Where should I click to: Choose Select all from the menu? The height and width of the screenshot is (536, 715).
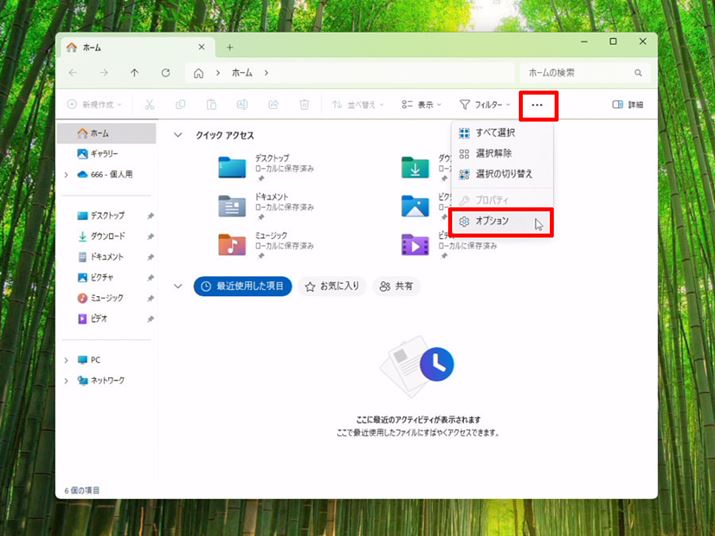495,133
